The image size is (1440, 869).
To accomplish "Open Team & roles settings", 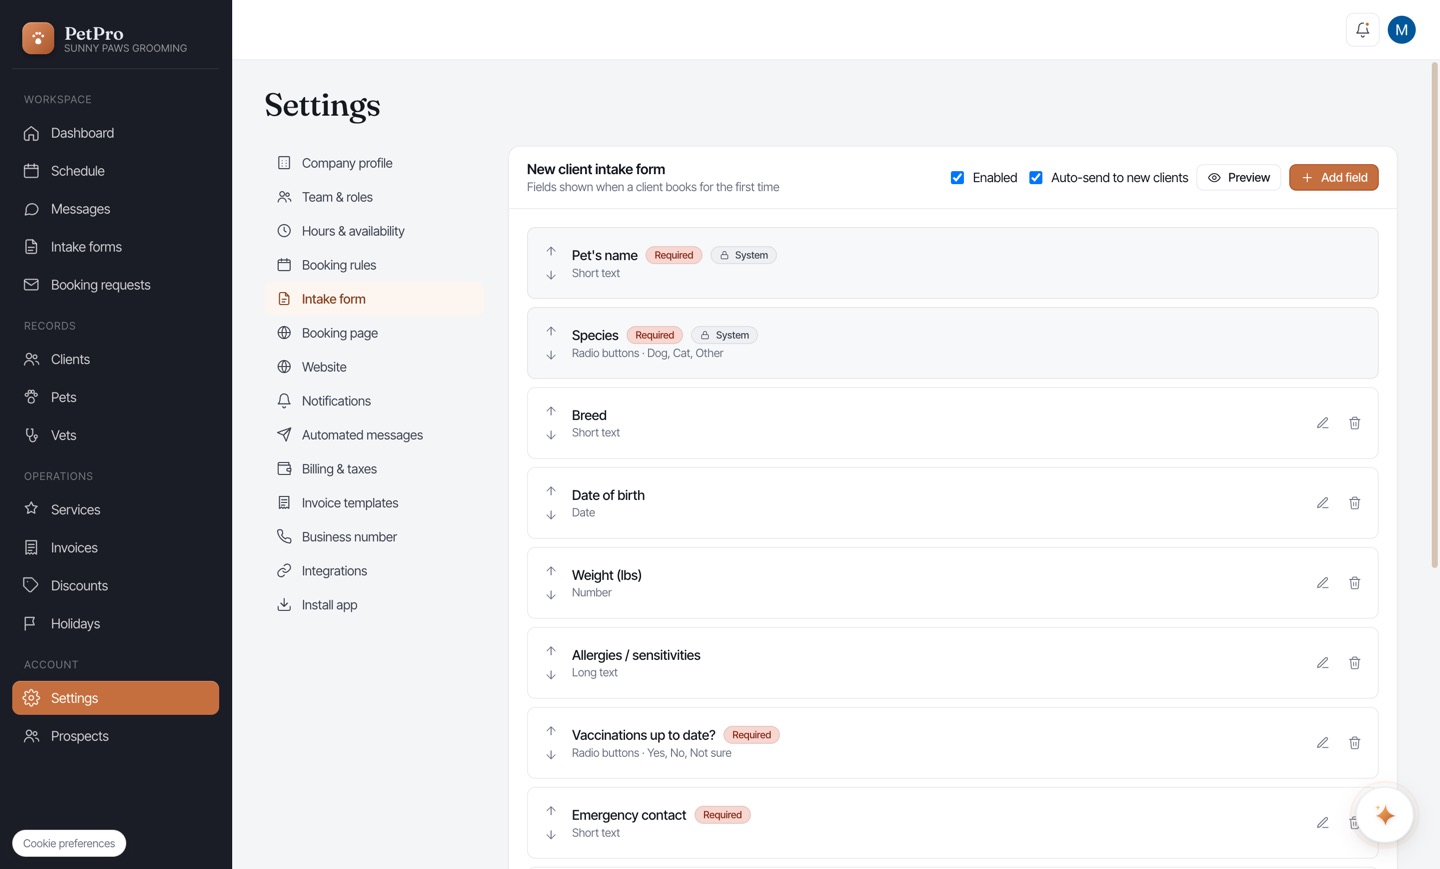I will pos(374,197).
